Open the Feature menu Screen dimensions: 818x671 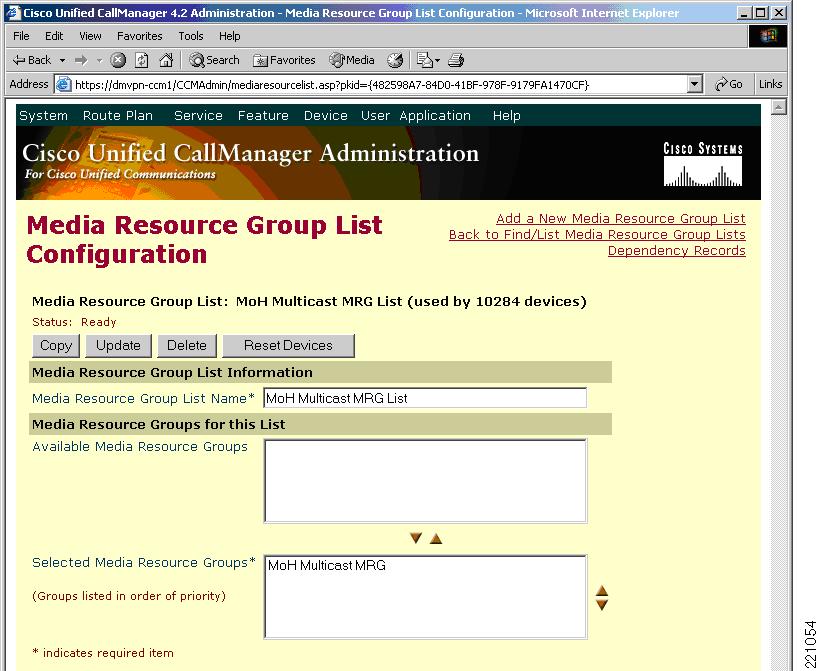click(263, 116)
